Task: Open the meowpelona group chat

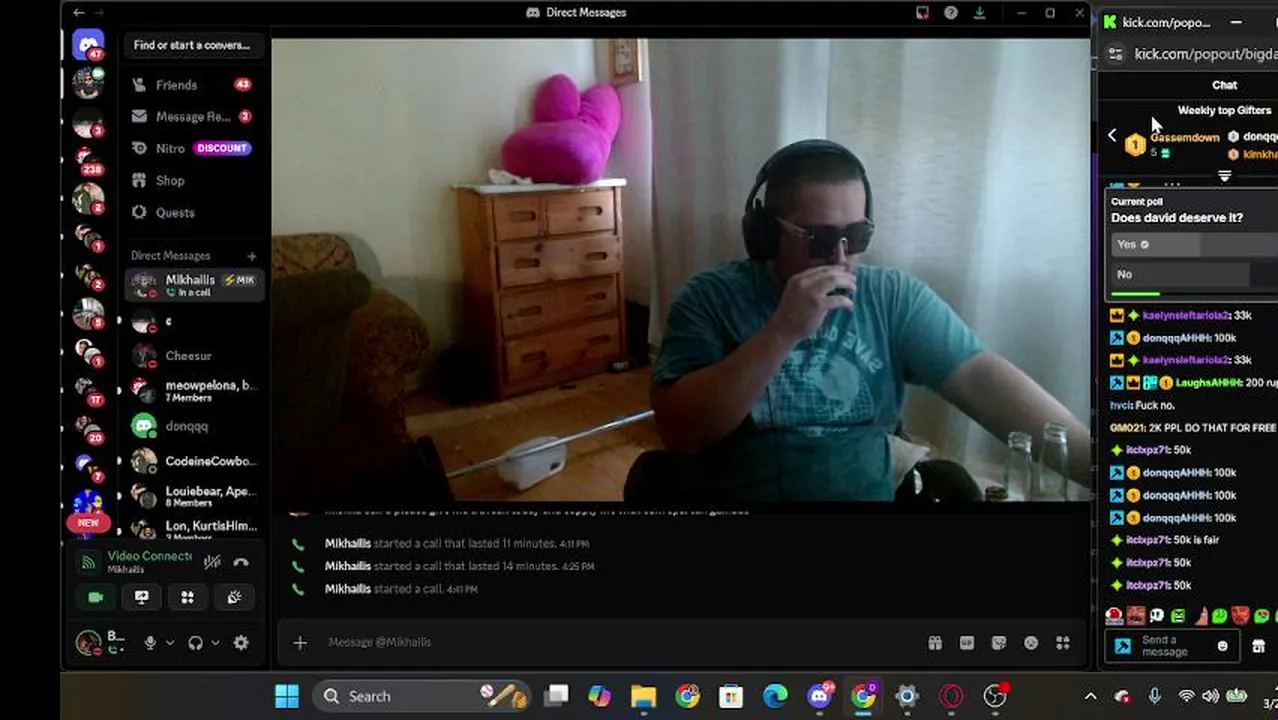Action: pyautogui.click(x=194, y=390)
